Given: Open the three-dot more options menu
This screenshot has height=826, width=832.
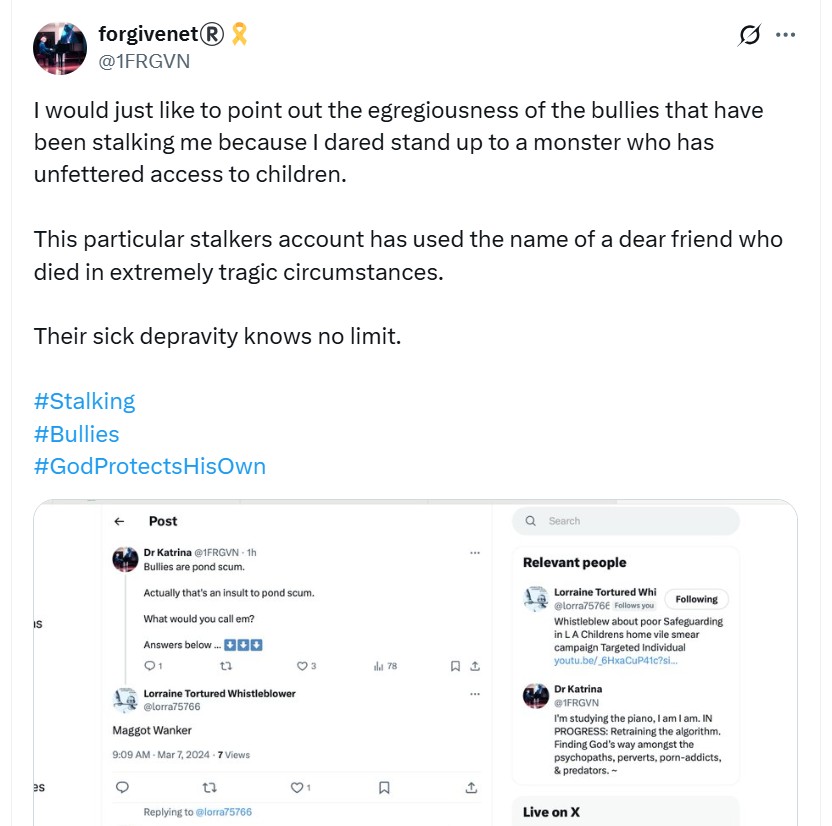Looking at the screenshot, I should pyautogui.click(x=785, y=35).
